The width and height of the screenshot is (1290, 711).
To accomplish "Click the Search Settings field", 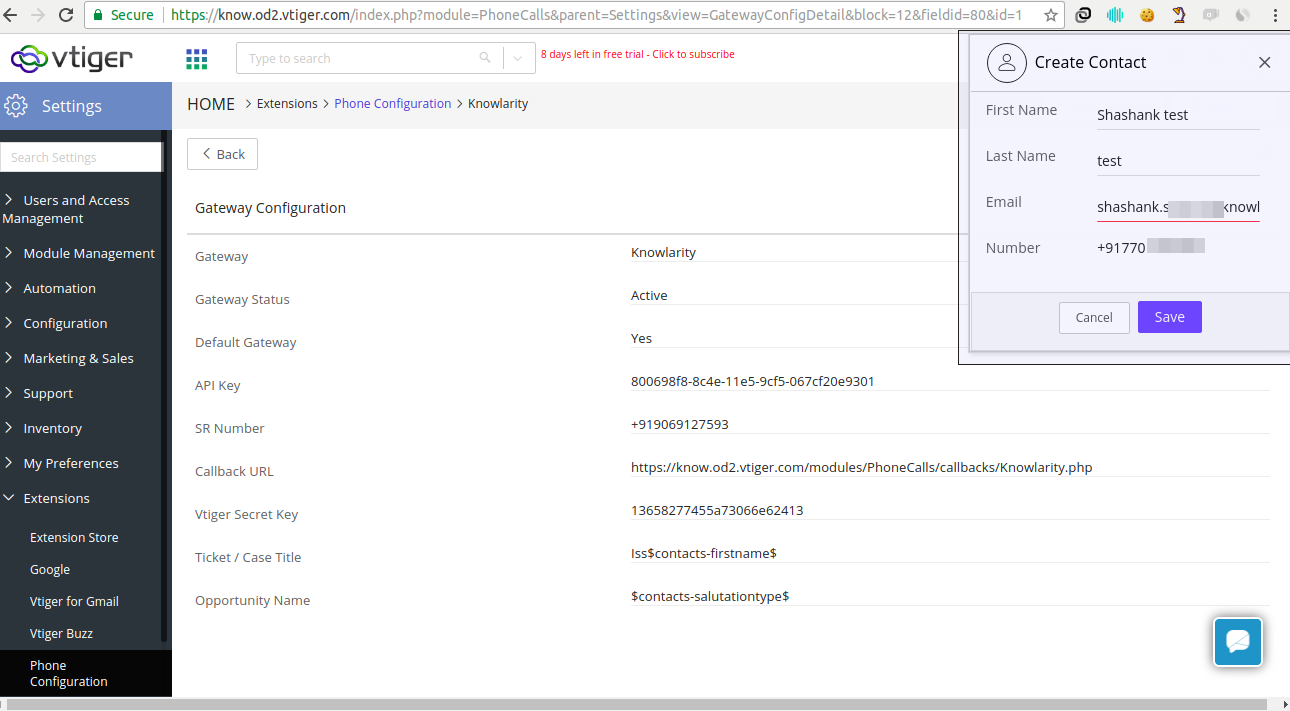I will (x=81, y=157).
